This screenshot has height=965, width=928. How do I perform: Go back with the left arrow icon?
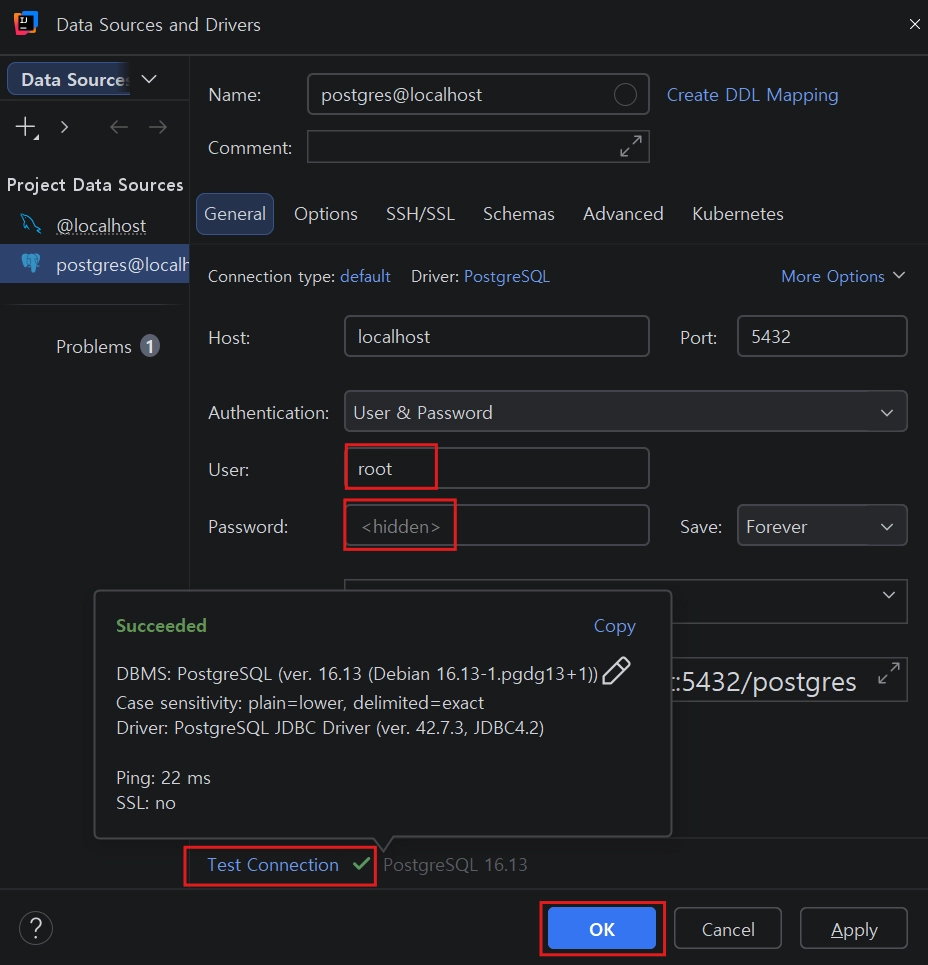[x=119, y=127]
